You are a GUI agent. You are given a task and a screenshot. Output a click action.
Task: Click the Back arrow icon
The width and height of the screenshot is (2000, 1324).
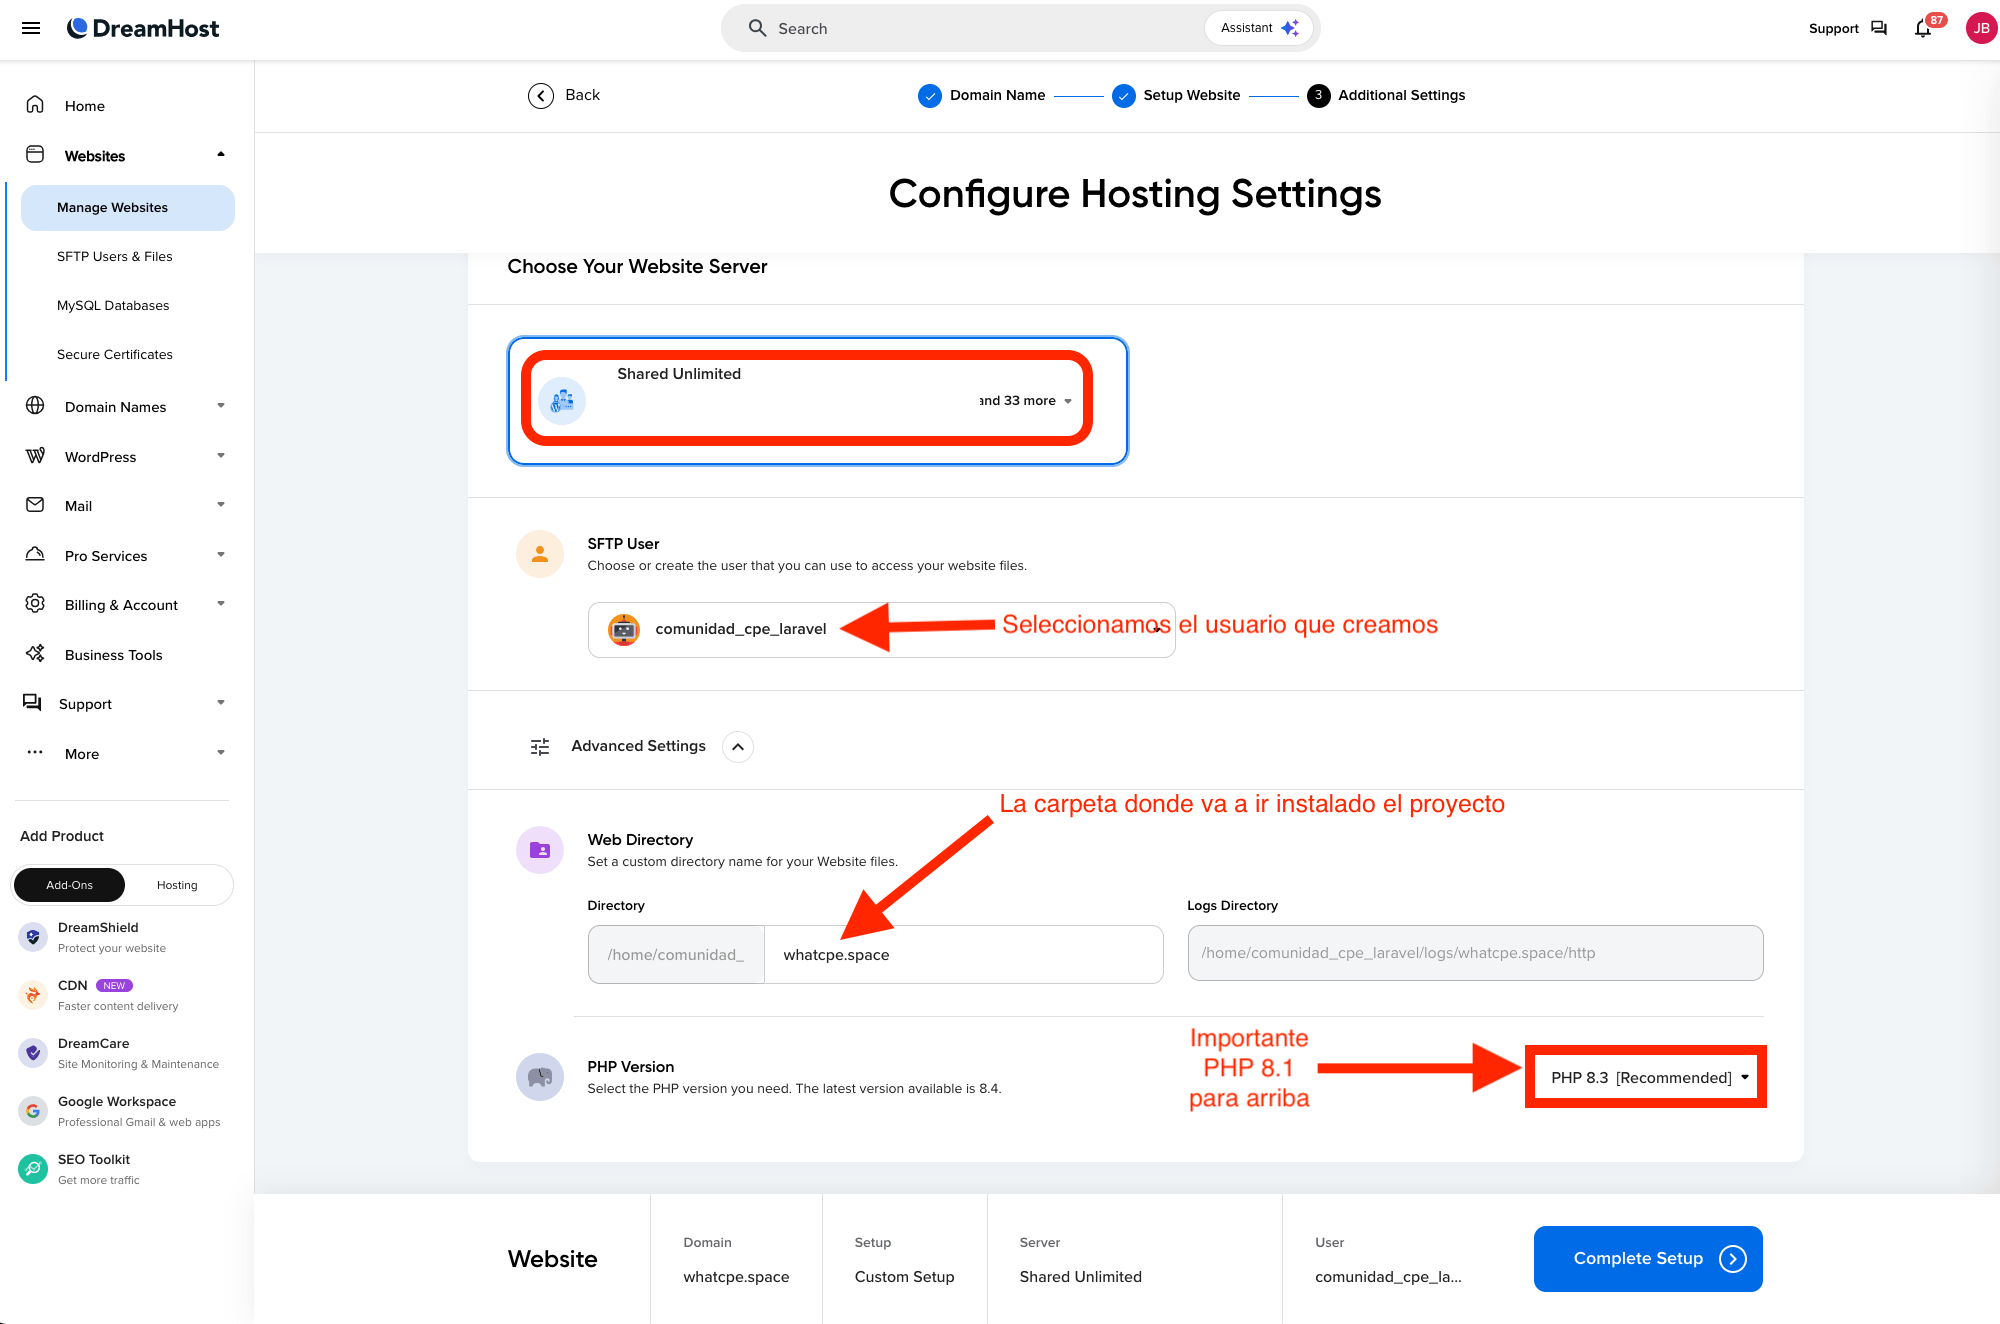pyautogui.click(x=541, y=95)
